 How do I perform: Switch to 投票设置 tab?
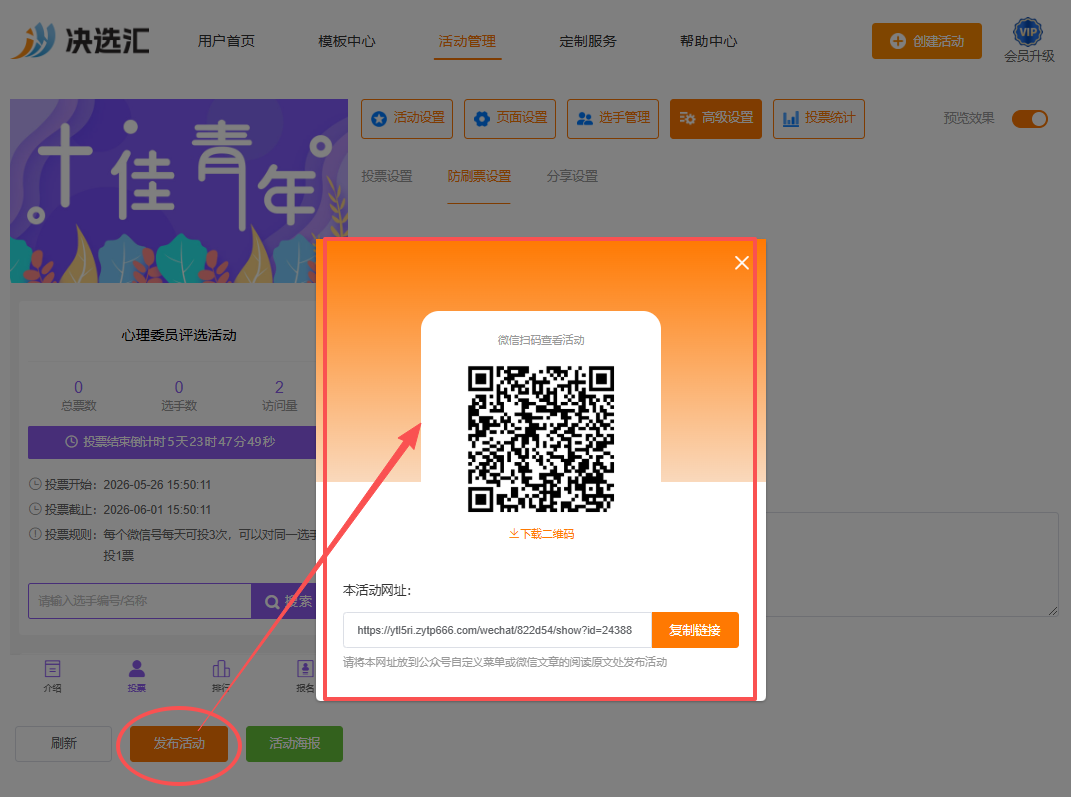pos(387,176)
